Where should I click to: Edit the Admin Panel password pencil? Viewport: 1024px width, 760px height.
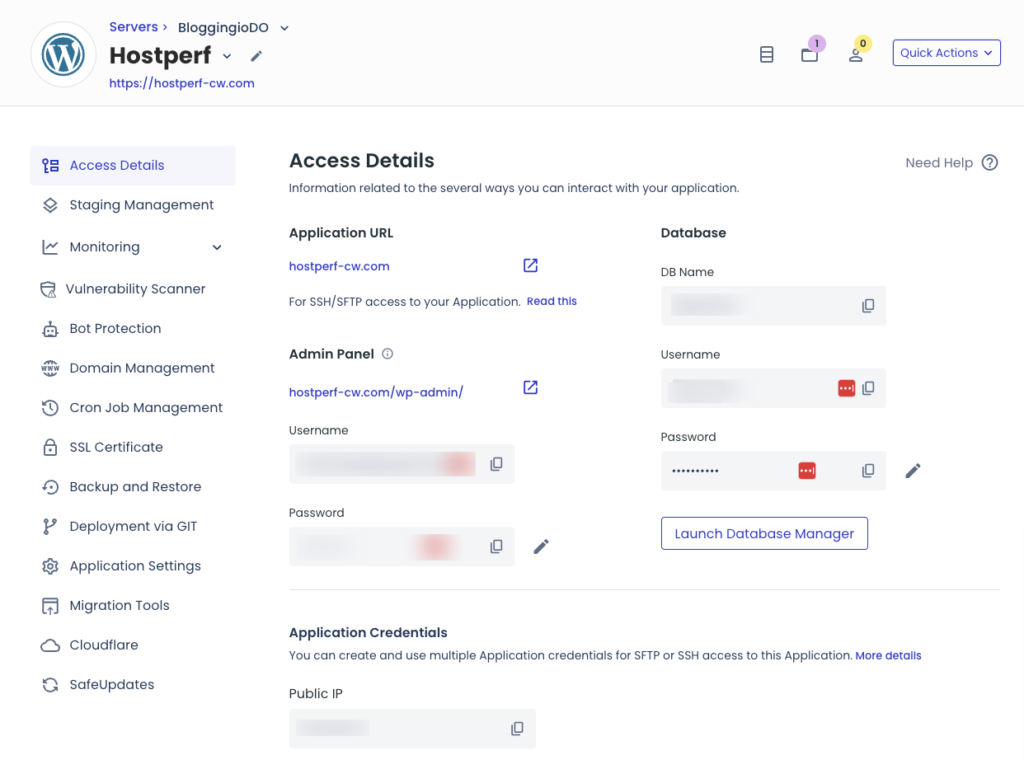pyautogui.click(x=541, y=546)
